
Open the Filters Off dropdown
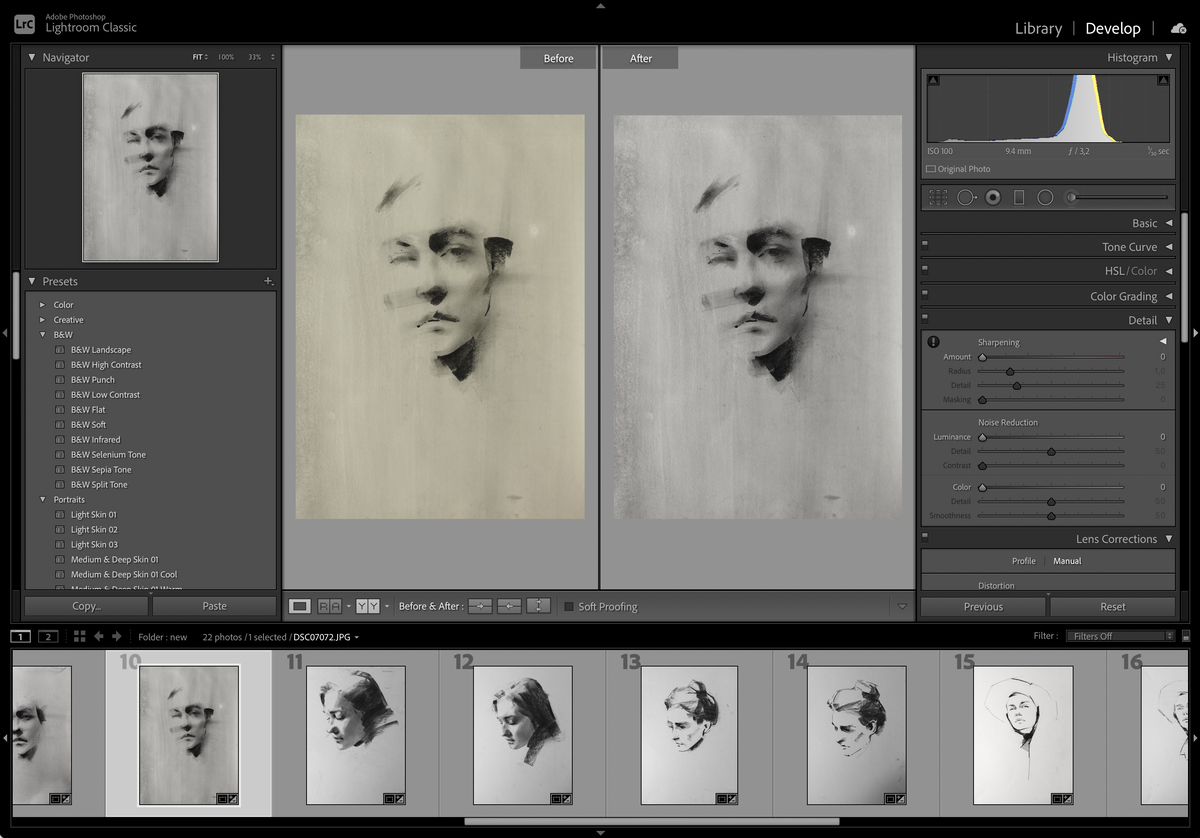pos(1120,636)
